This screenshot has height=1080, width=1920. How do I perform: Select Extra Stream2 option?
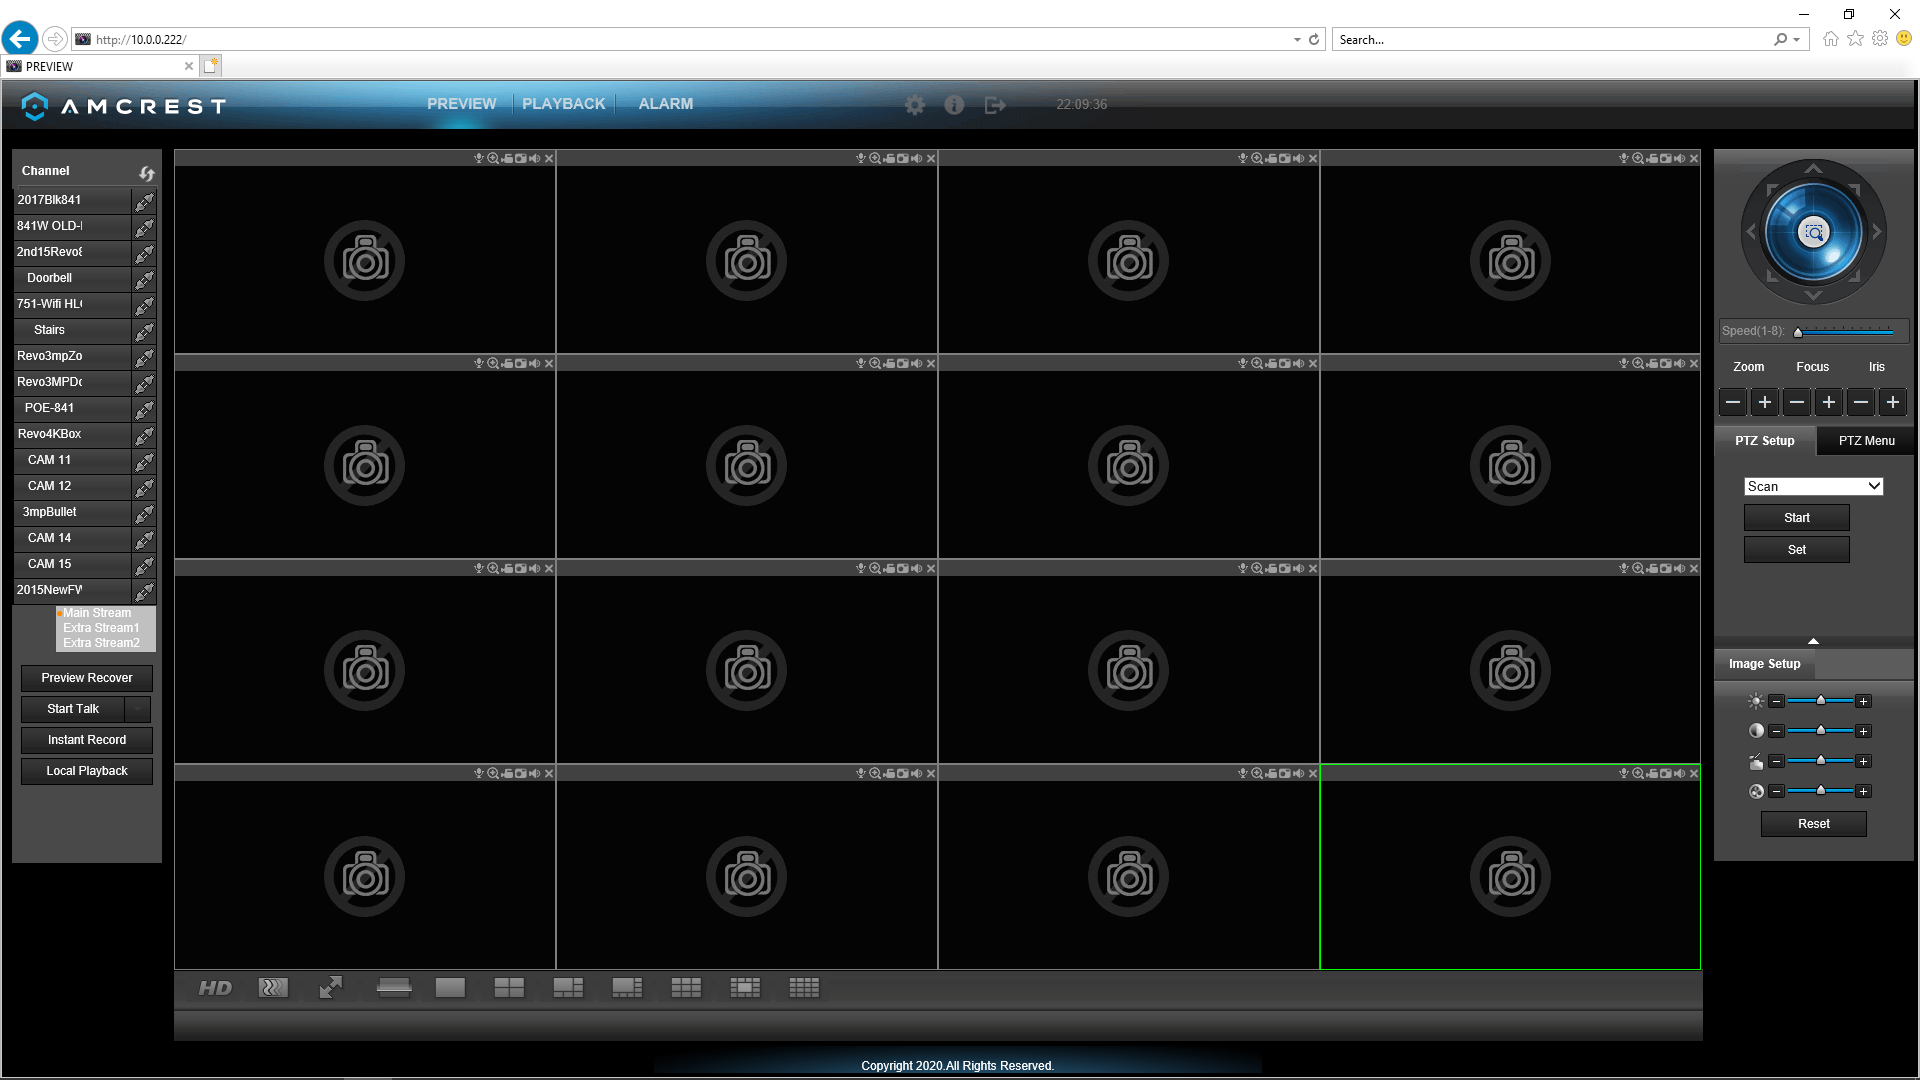(x=101, y=643)
